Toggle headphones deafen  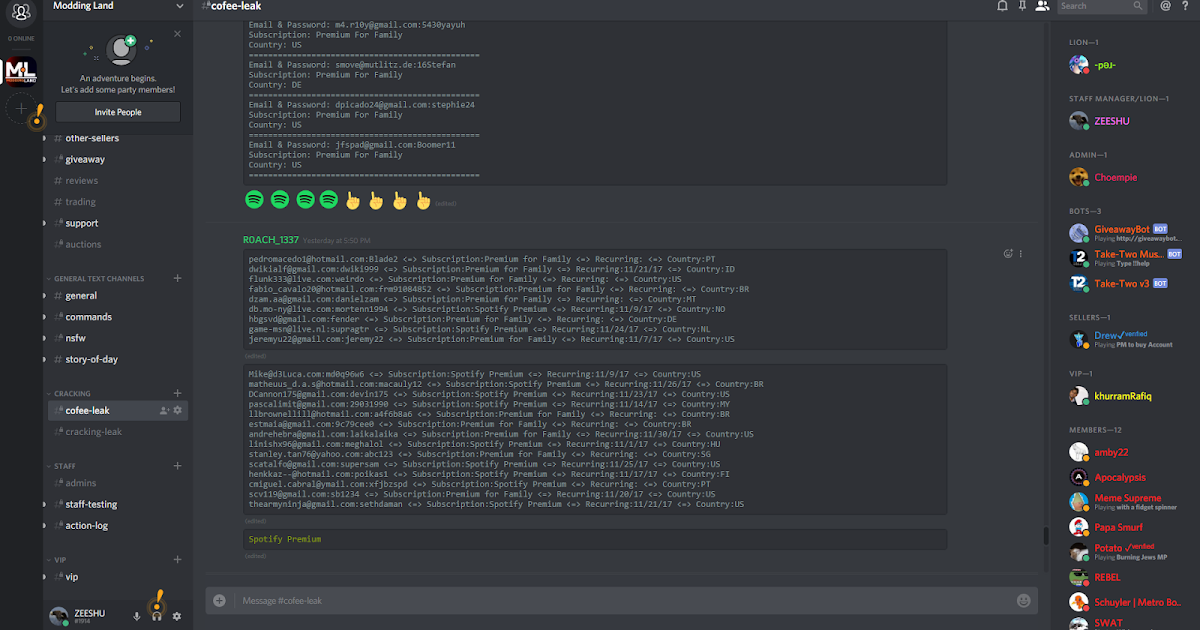(x=157, y=616)
